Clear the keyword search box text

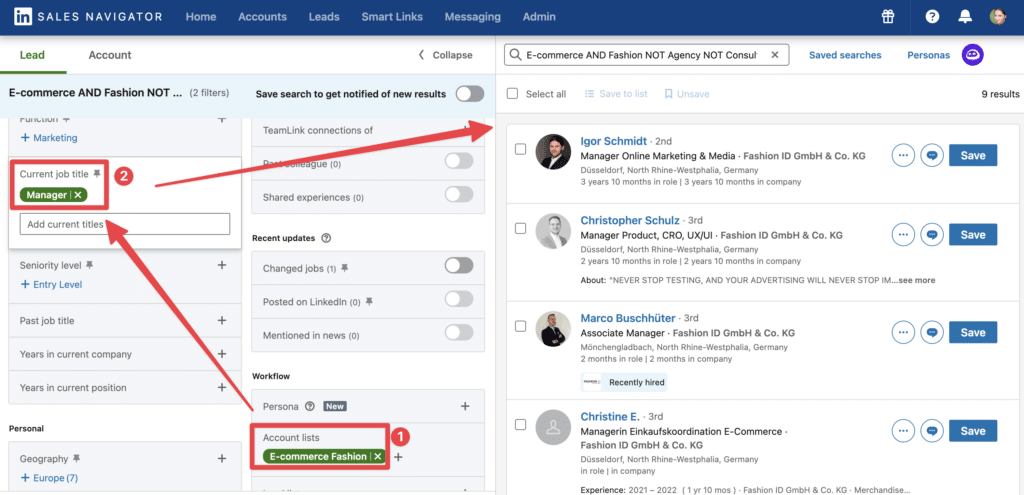[x=775, y=56]
